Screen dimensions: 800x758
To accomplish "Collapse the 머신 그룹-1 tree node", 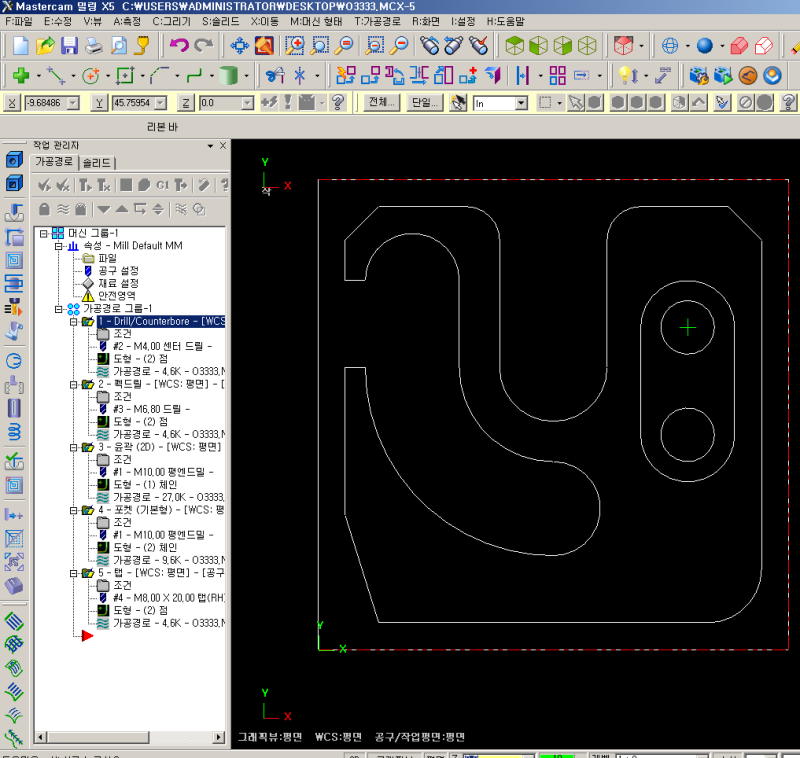I will coord(44,233).
